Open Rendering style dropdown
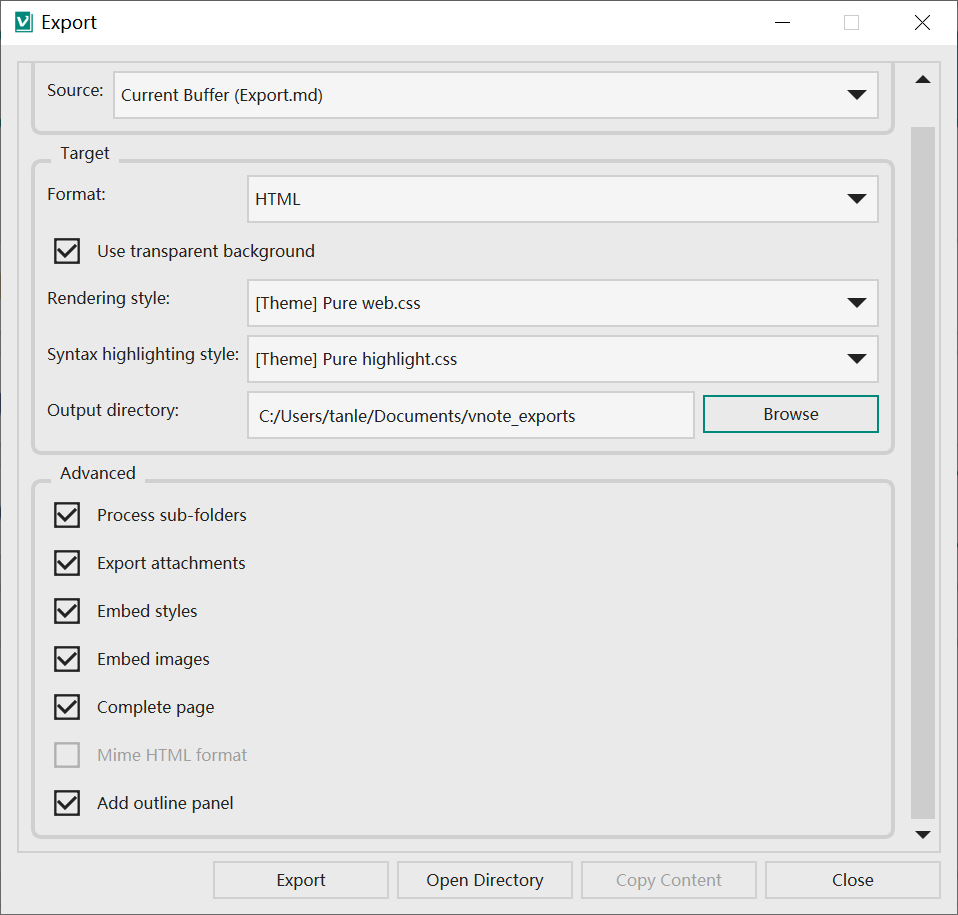958x915 pixels. tap(563, 303)
